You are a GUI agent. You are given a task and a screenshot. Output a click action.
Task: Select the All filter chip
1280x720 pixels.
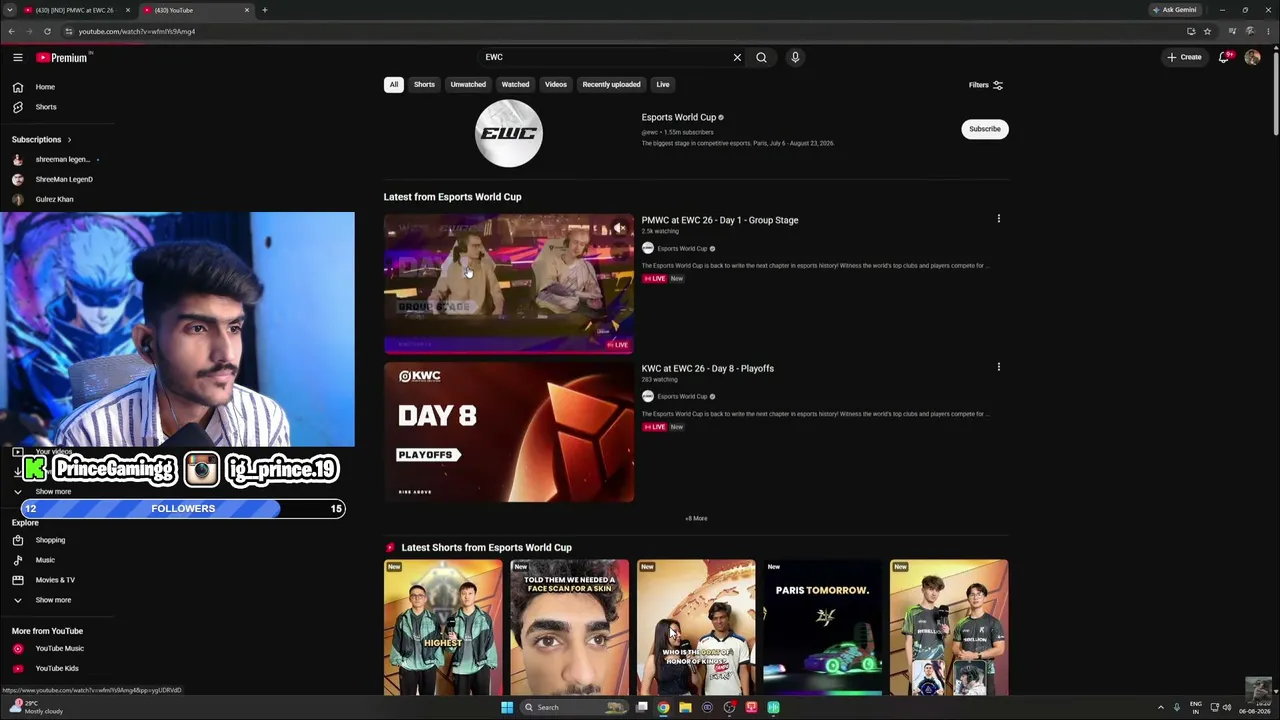[x=394, y=84]
